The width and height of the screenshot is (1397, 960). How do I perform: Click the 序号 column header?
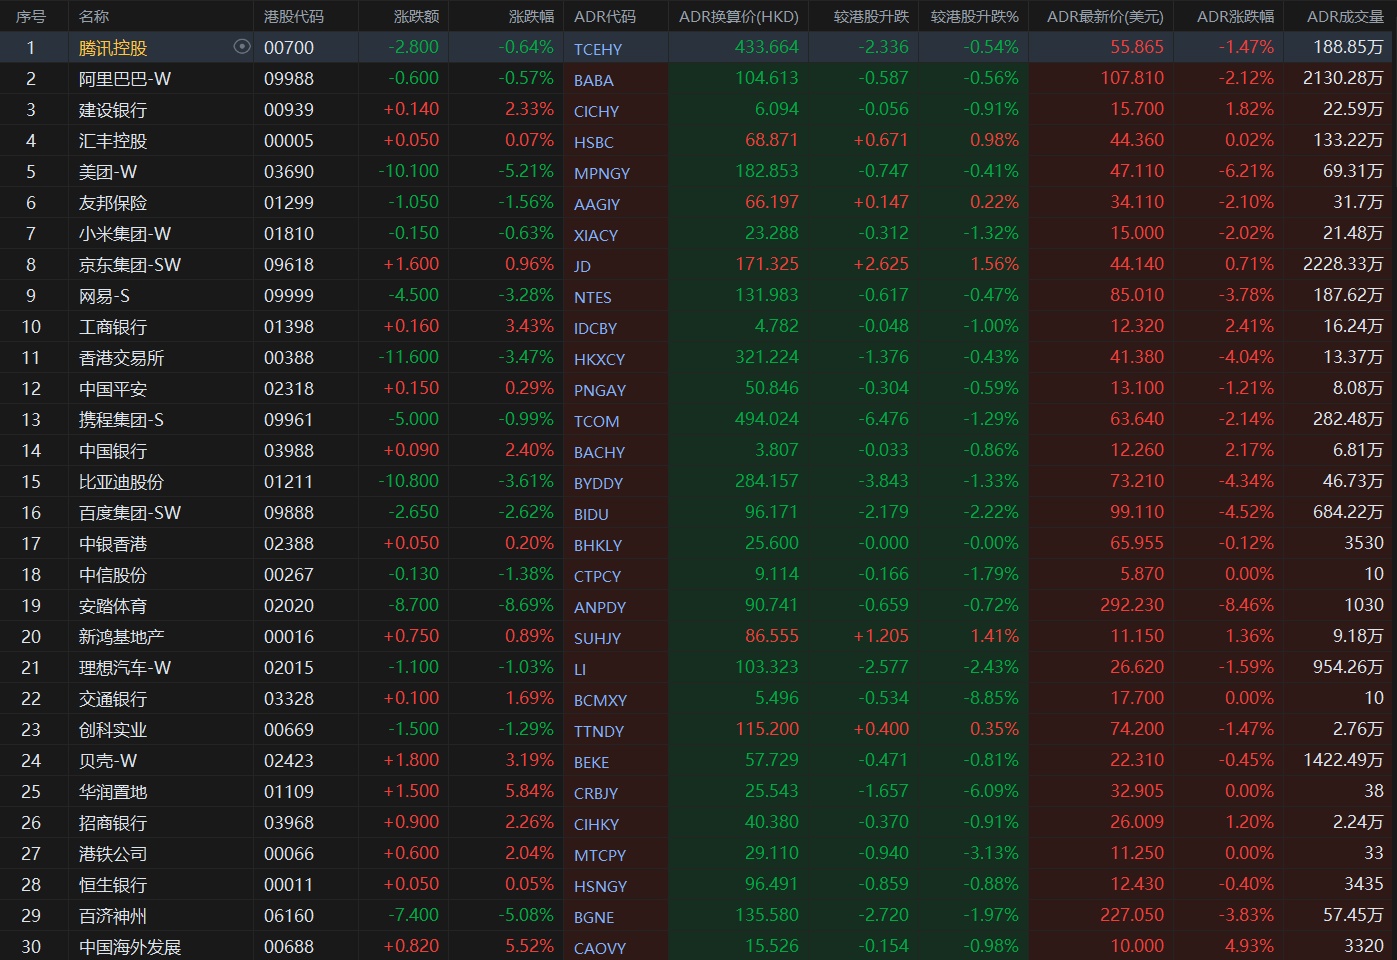(31, 16)
